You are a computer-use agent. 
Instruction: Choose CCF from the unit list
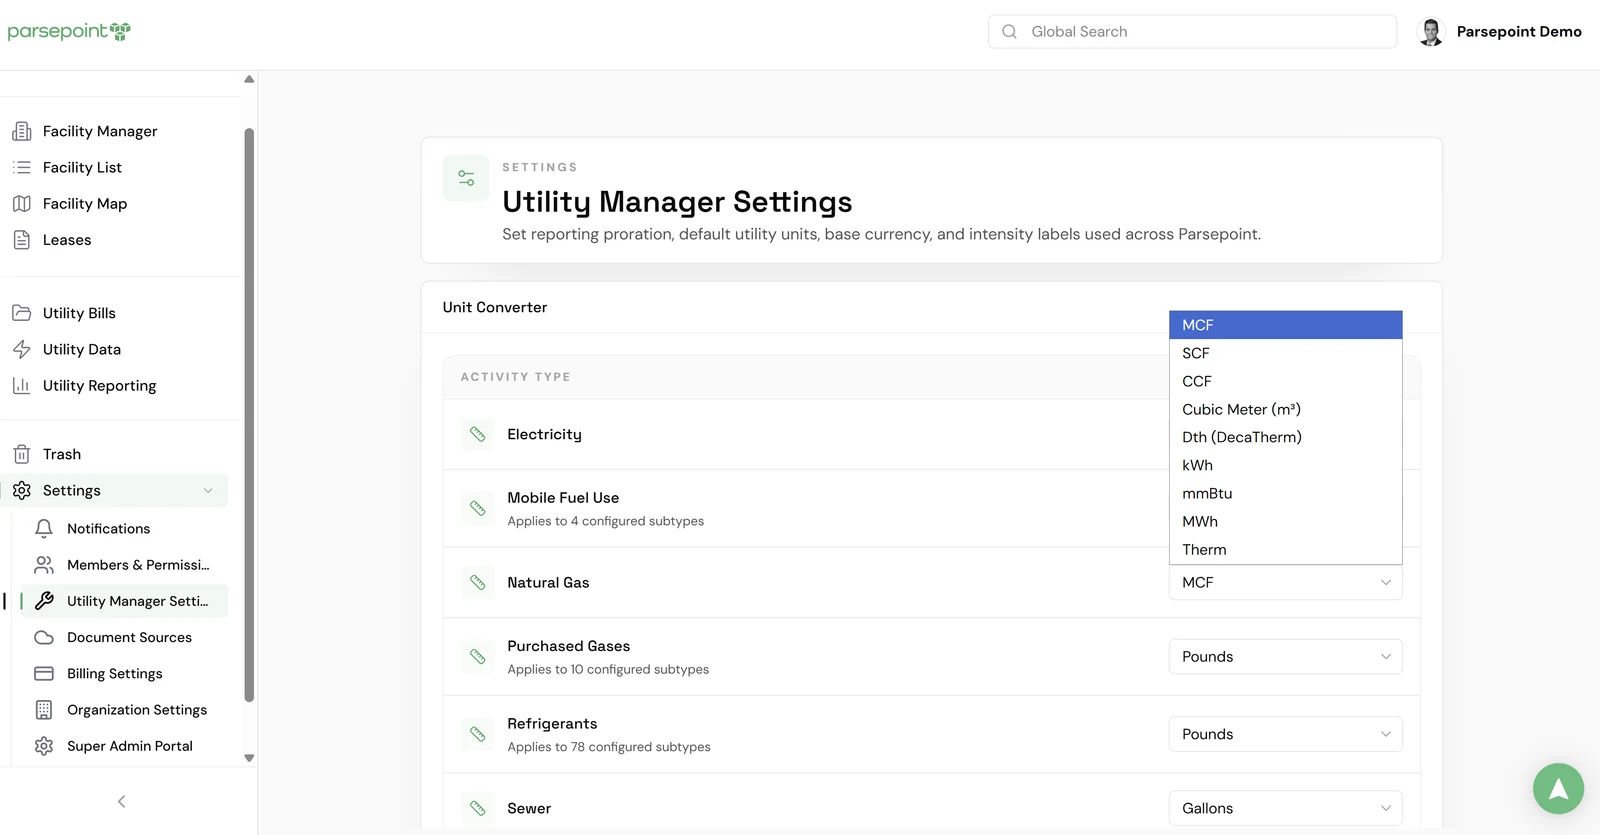1285,381
